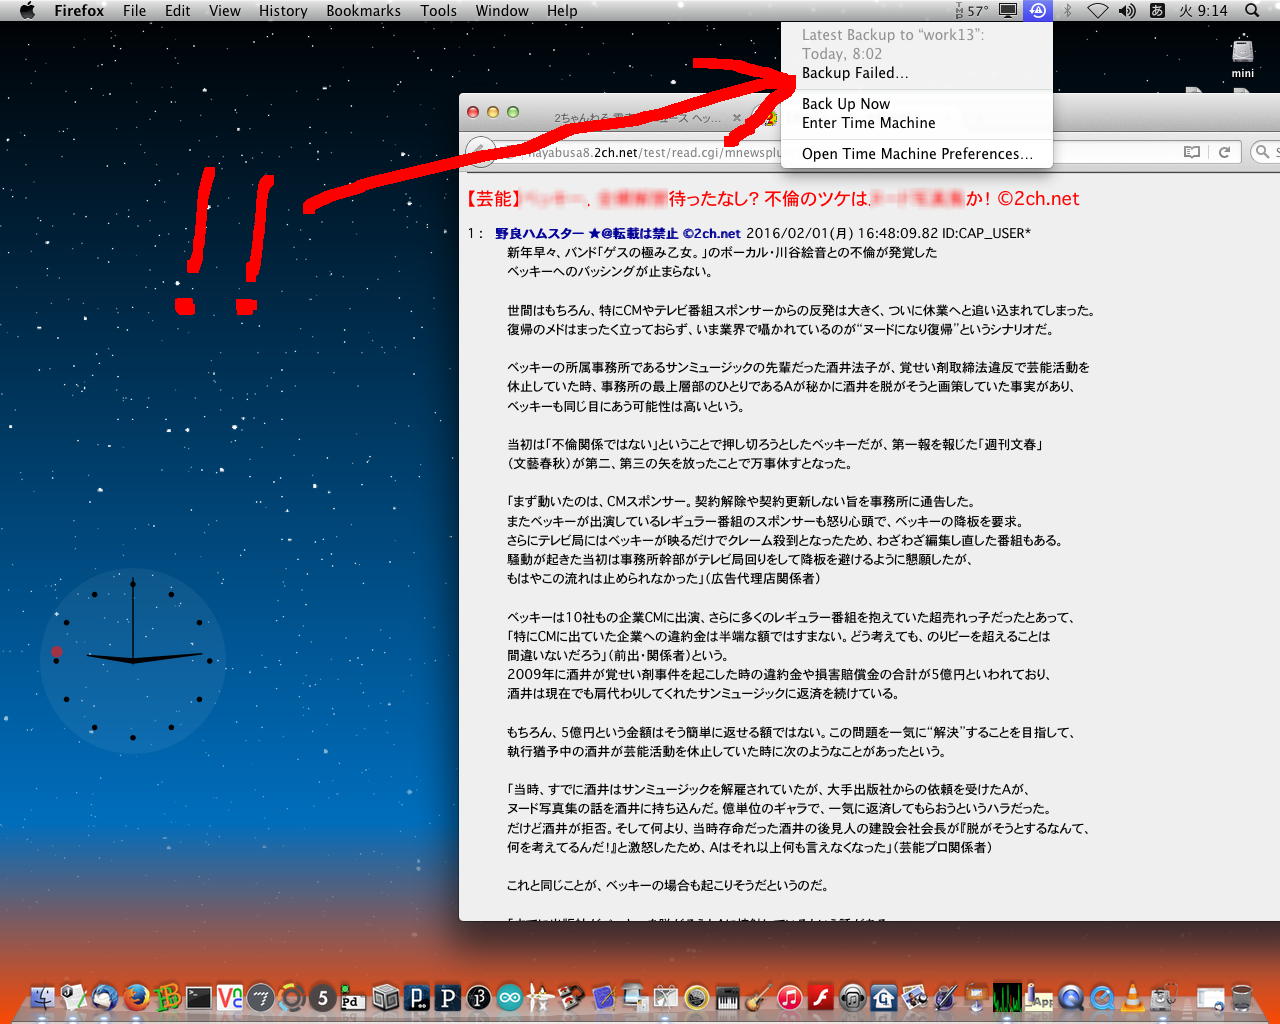Launch the green waveform audio app in the Dock
The height and width of the screenshot is (1024, 1280).
click(x=1007, y=997)
